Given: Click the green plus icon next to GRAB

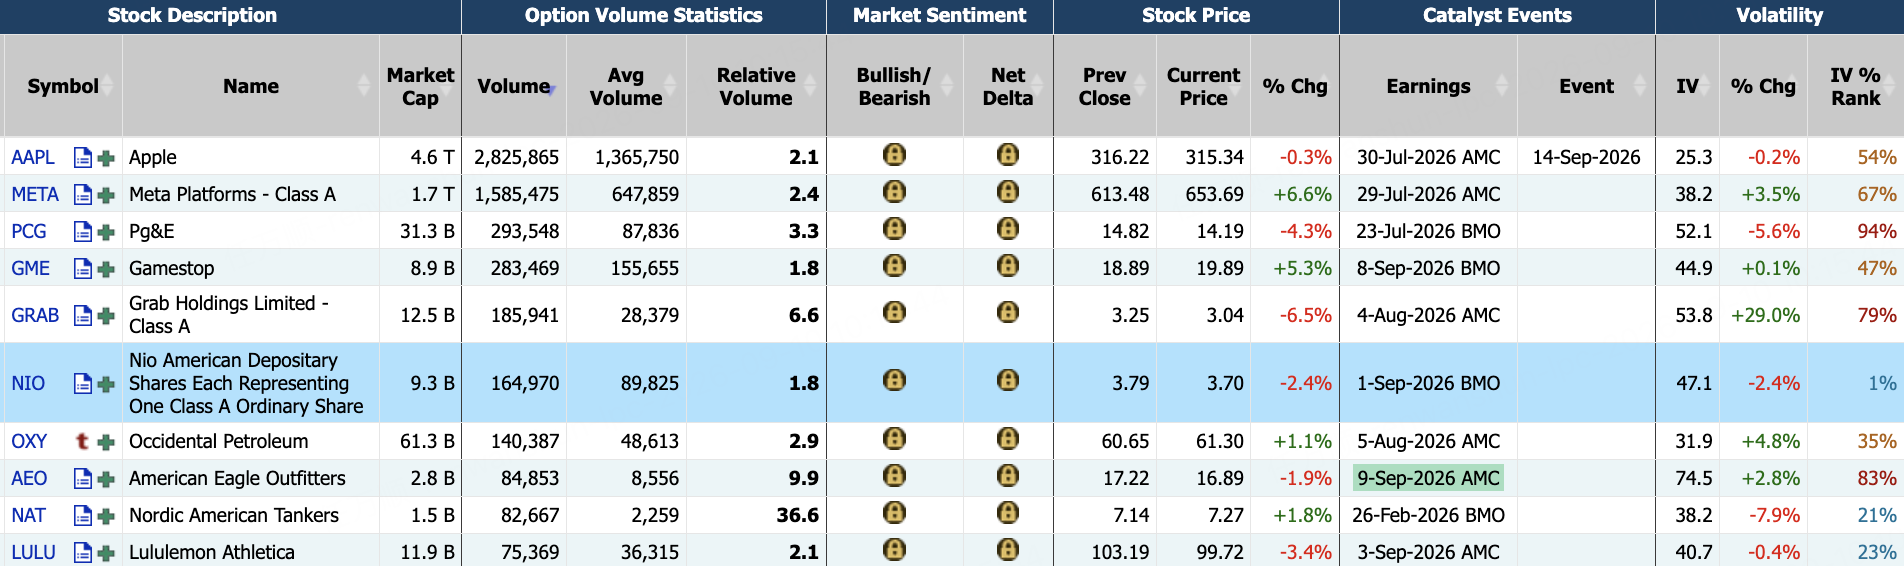Looking at the screenshot, I should coord(106,316).
